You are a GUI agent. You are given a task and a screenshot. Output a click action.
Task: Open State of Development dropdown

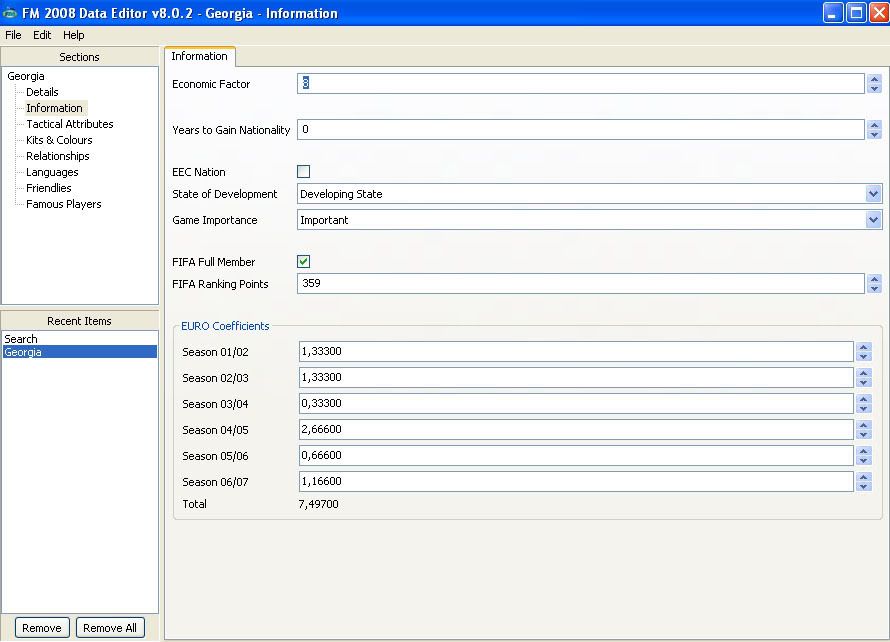click(874, 194)
